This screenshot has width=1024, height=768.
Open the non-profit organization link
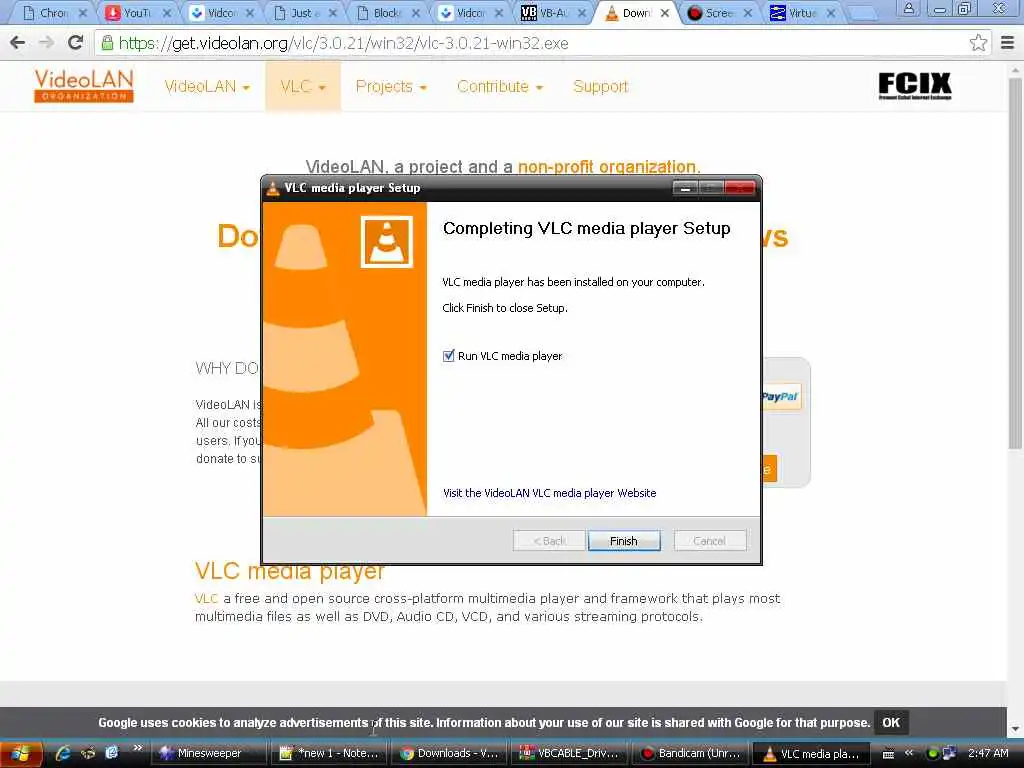click(x=609, y=167)
